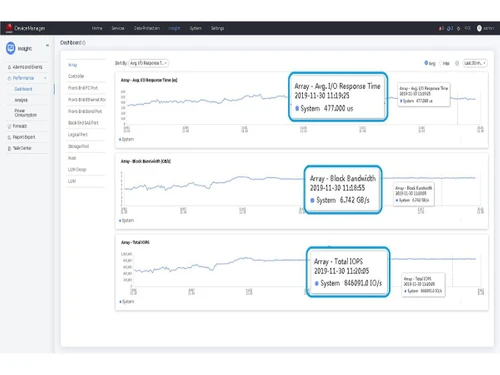Open the red alarm count indicator in header
The width and height of the screenshot is (500, 375).
click(x=441, y=28)
